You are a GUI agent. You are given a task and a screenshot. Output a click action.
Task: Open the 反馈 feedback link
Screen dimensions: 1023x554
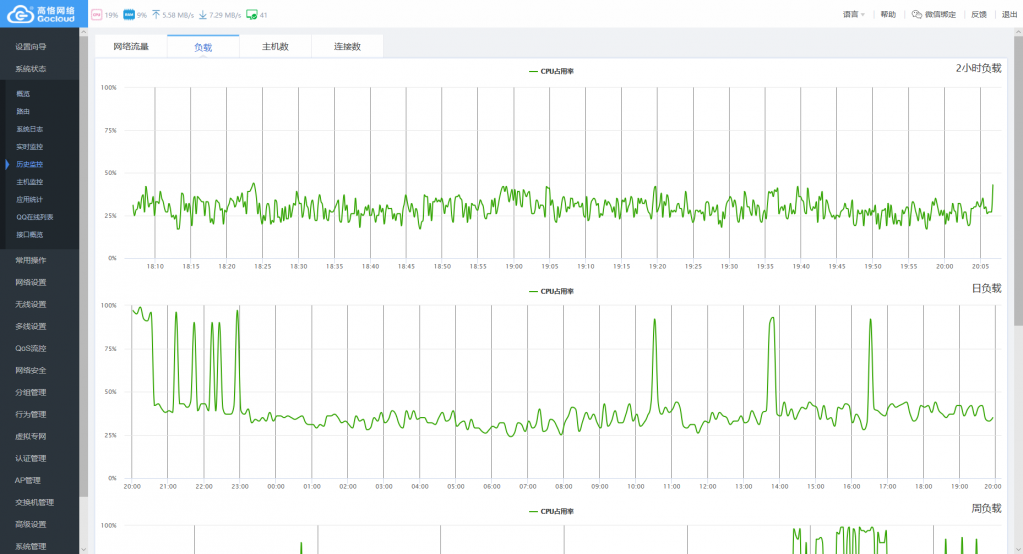click(x=979, y=14)
